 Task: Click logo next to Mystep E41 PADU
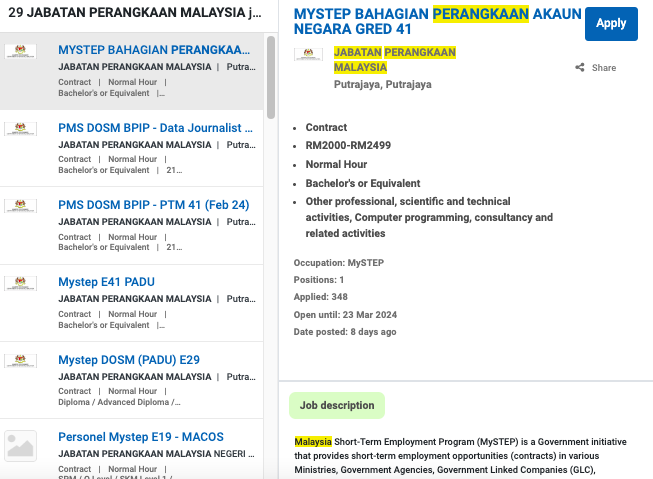tap(21, 283)
